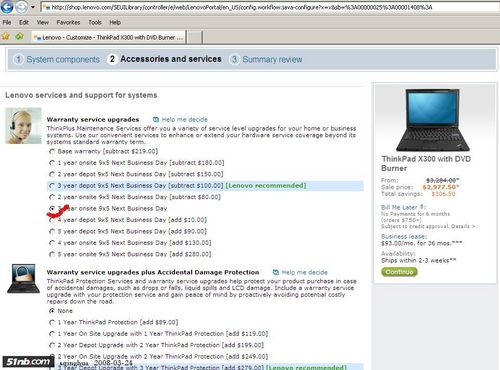Click Ships within 2-3 weeks availability text

click(419, 260)
